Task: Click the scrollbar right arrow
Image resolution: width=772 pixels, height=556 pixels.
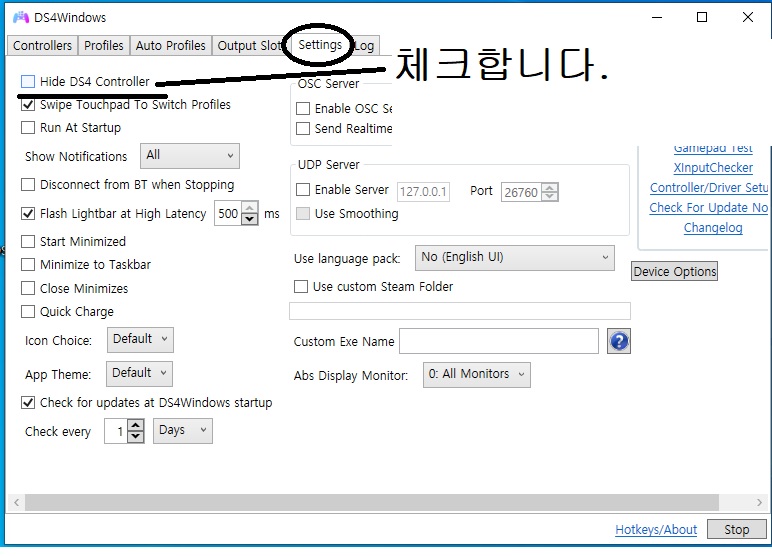Action: 759,502
